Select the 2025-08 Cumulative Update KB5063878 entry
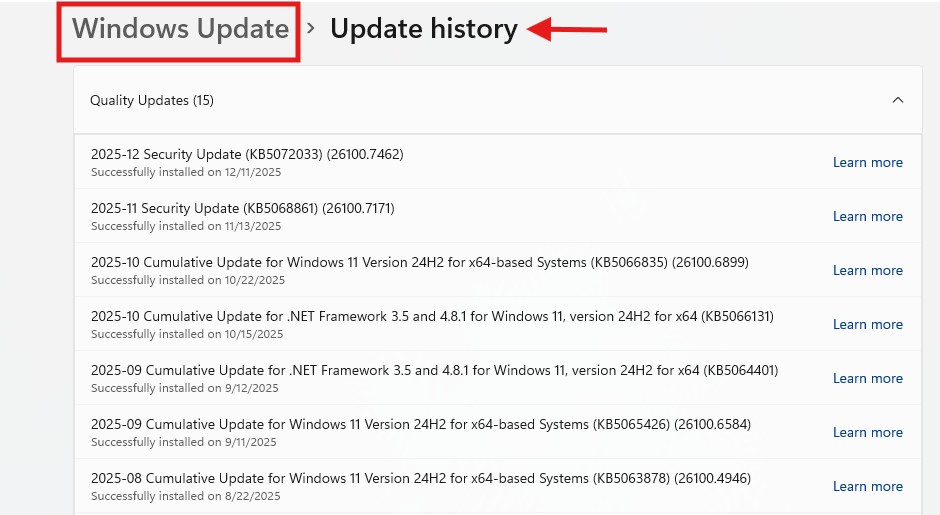This screenshot has width=940, height=515. coord(420,479)
